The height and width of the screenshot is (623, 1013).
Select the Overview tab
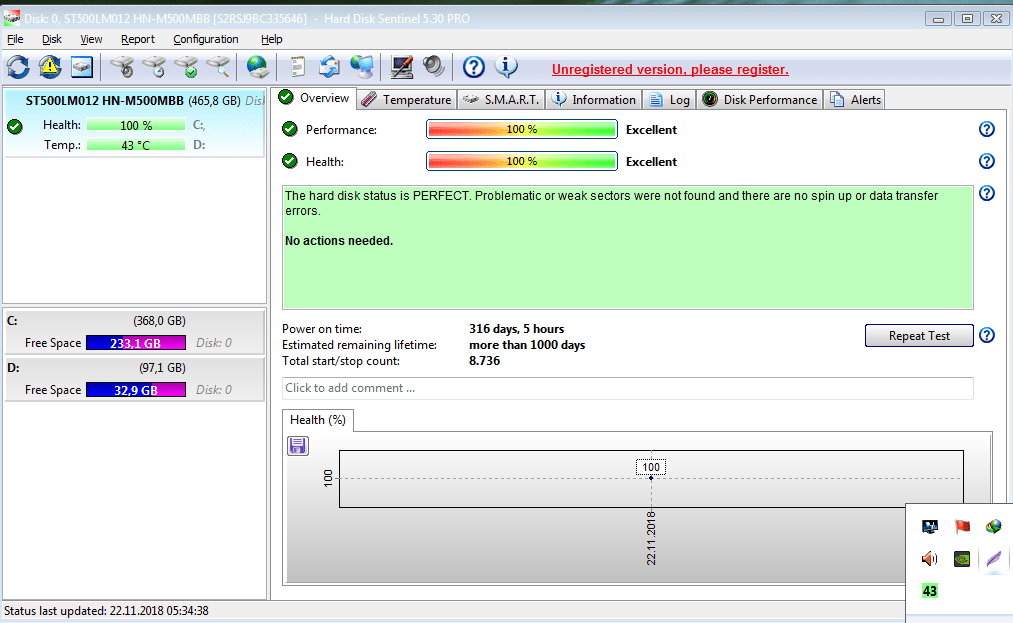(314, 98)
